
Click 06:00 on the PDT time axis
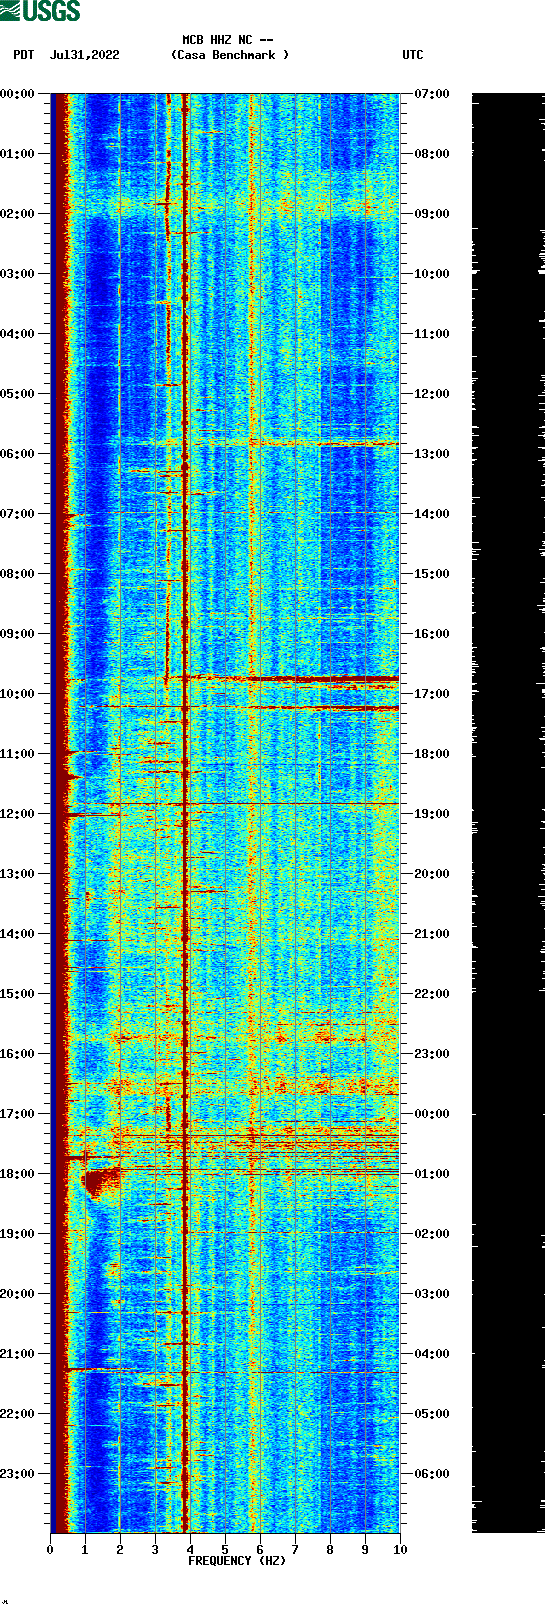click(x=17, y=454)
